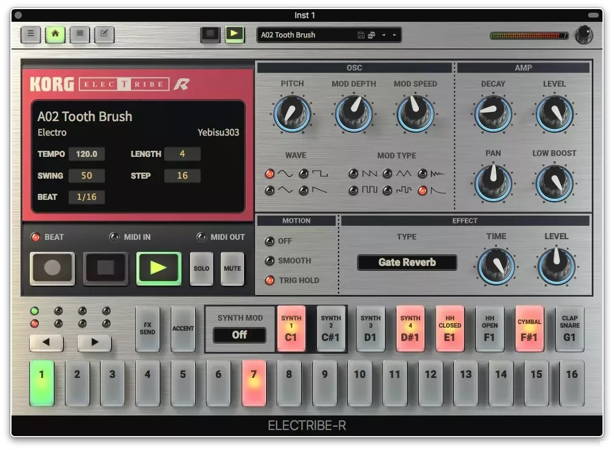Toggle the MUTE button

click(232, 269)
